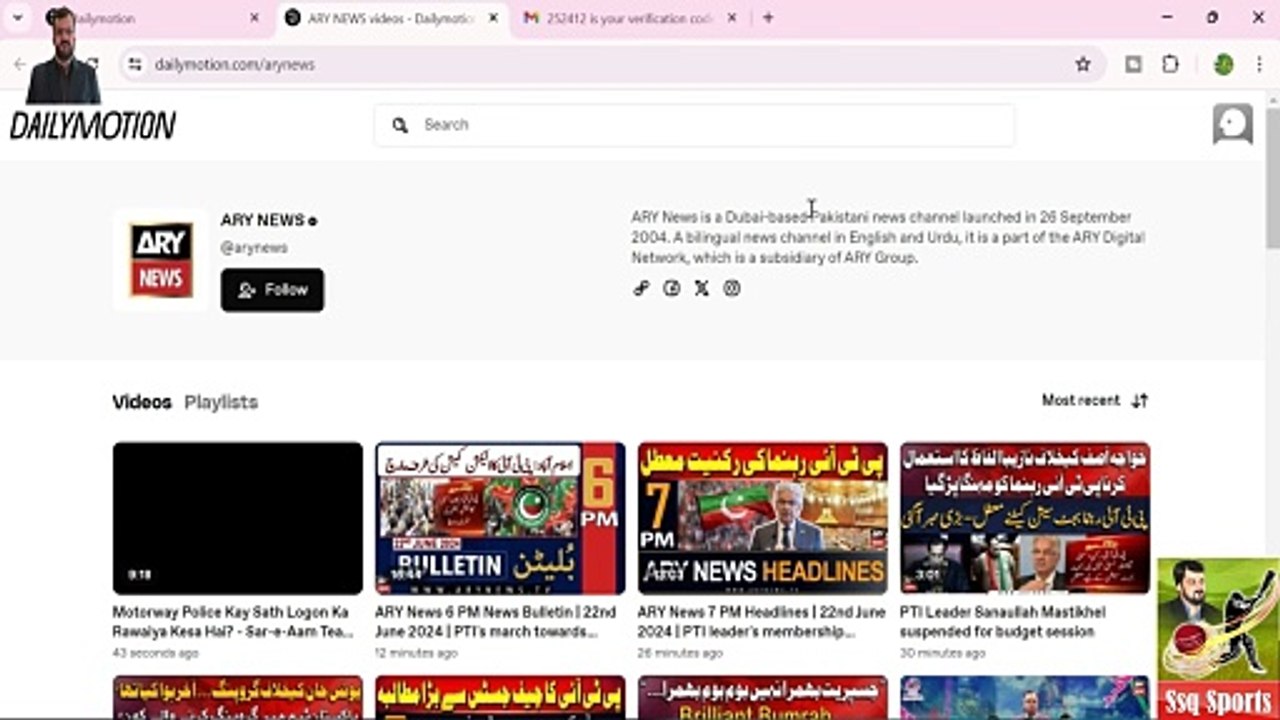
Task: Click the @arynews channel handle
Action: point(254,248)
